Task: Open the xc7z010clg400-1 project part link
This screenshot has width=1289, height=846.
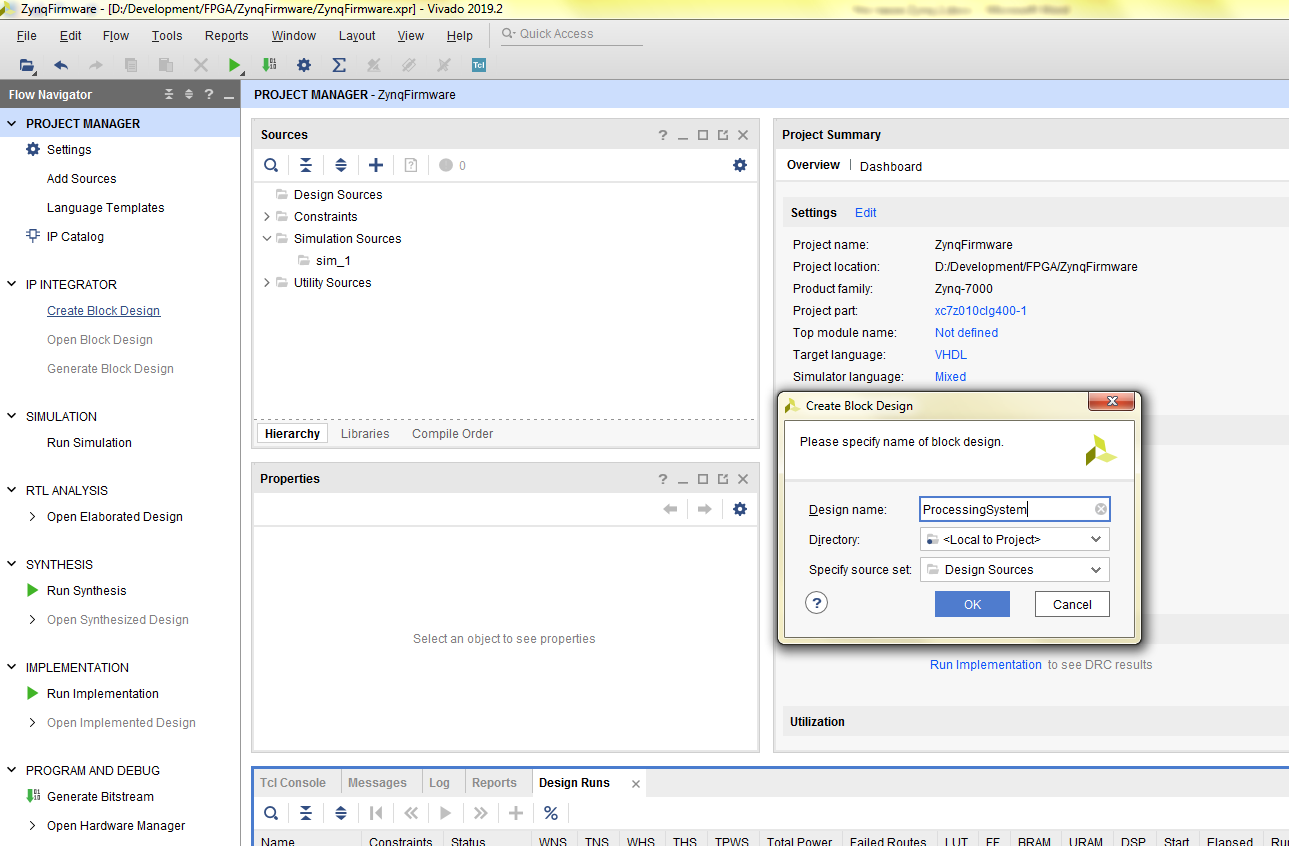Action: tap(981, 311)
